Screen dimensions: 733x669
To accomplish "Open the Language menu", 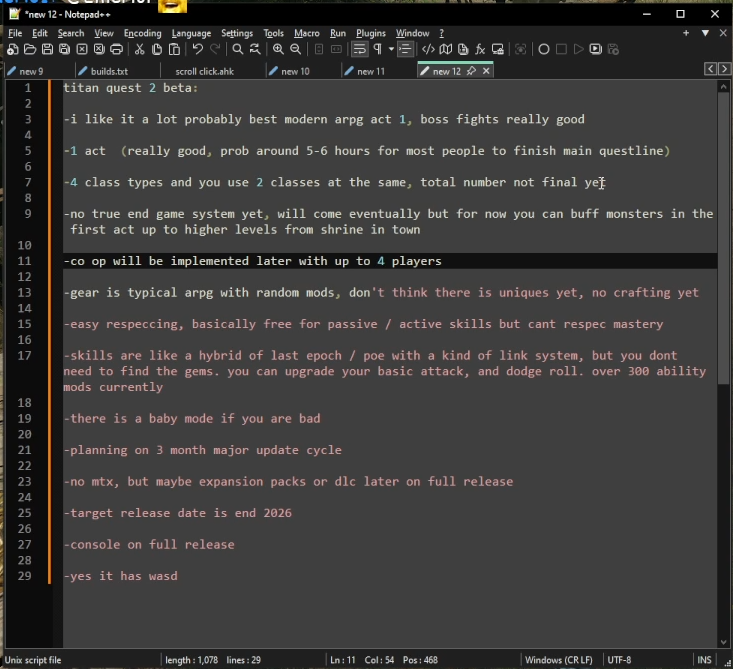I will [x=191, y=33].
